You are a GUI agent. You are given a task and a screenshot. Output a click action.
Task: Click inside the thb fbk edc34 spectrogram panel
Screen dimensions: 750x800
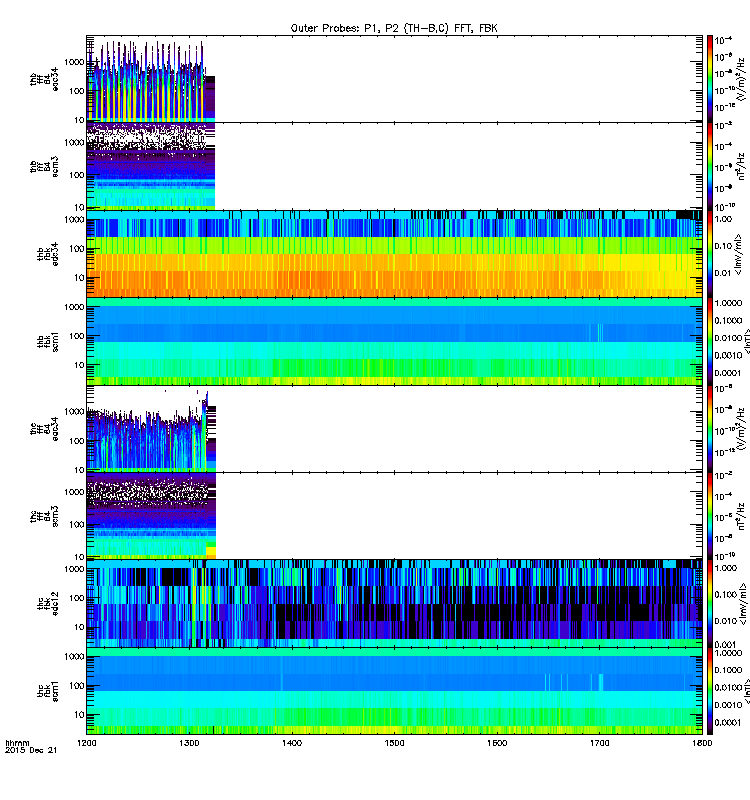point(394,254)
